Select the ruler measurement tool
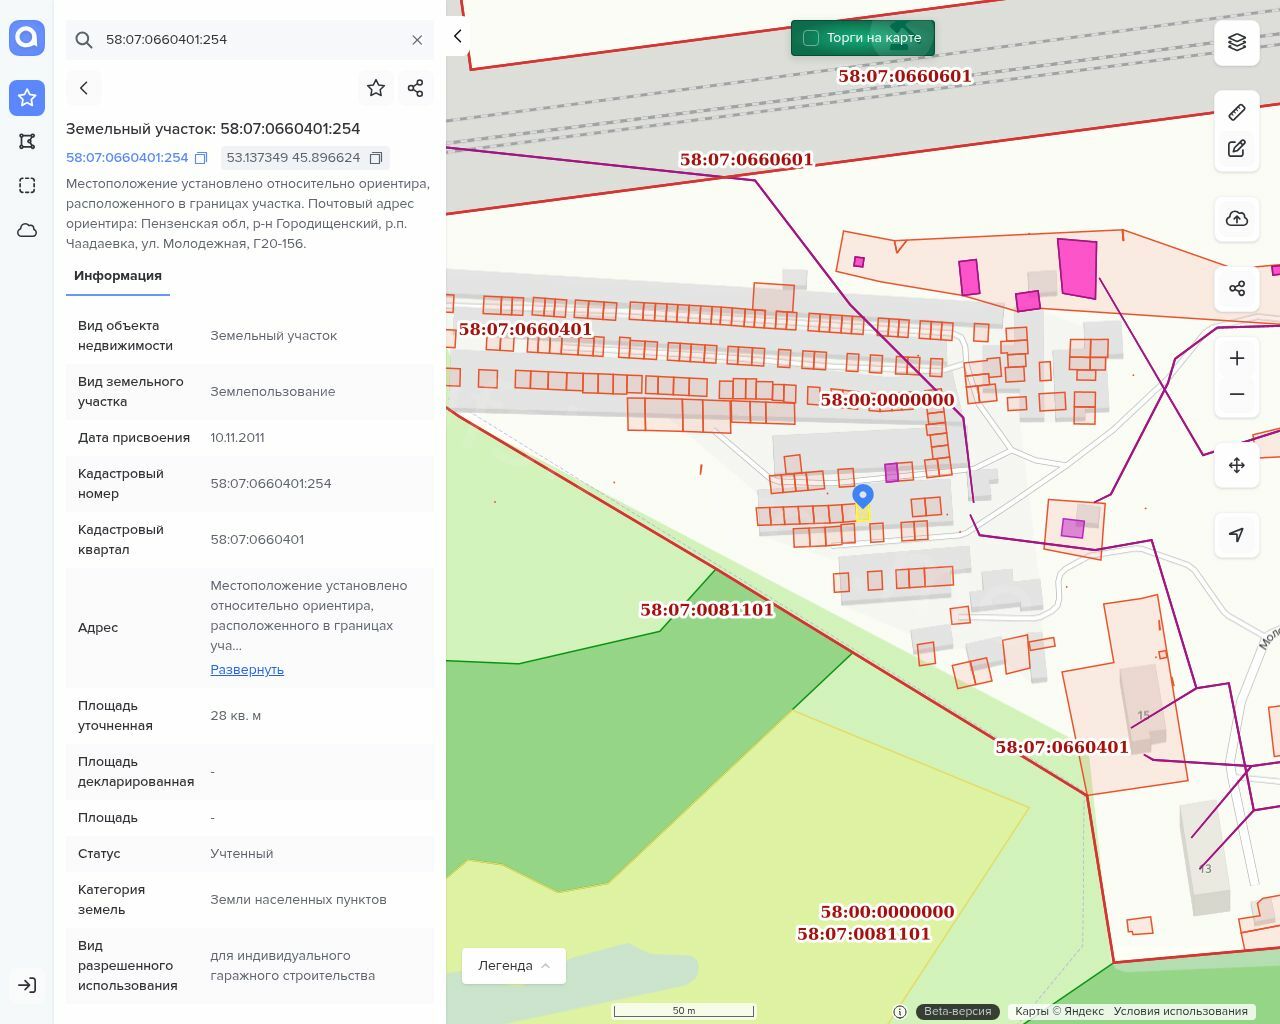 tap(1237, 112)
